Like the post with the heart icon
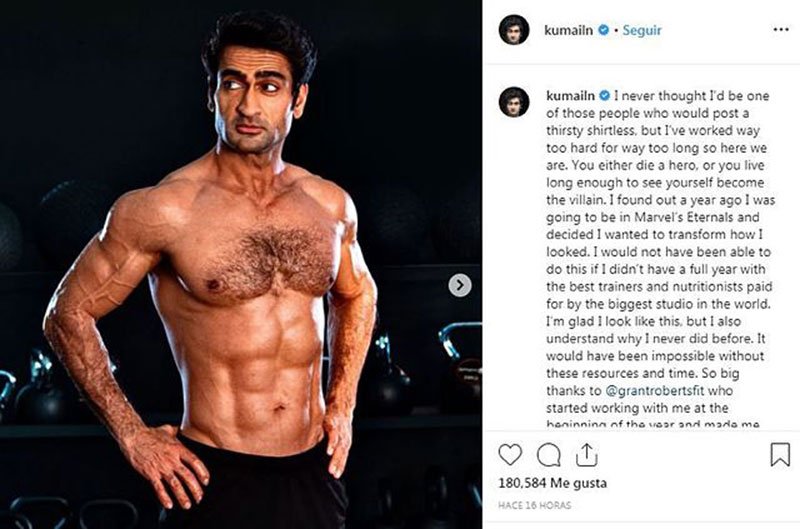This screenshot has width=800, height=529. pos(510,454)
